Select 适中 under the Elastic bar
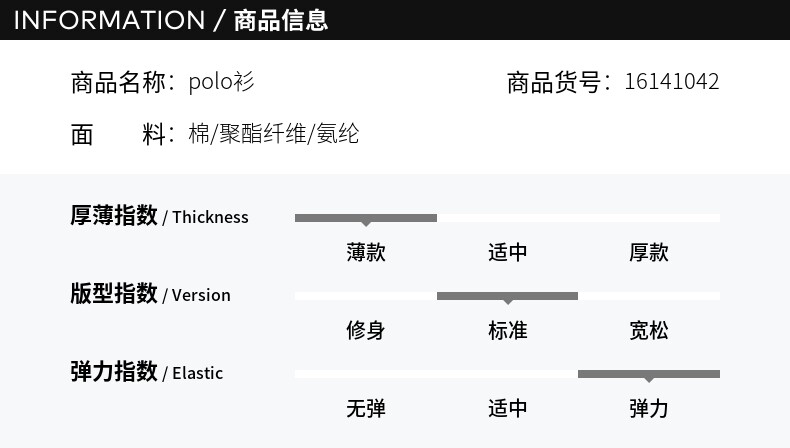Image resolution: width=790 pixels, height=448 pixels. pos(507,408)
